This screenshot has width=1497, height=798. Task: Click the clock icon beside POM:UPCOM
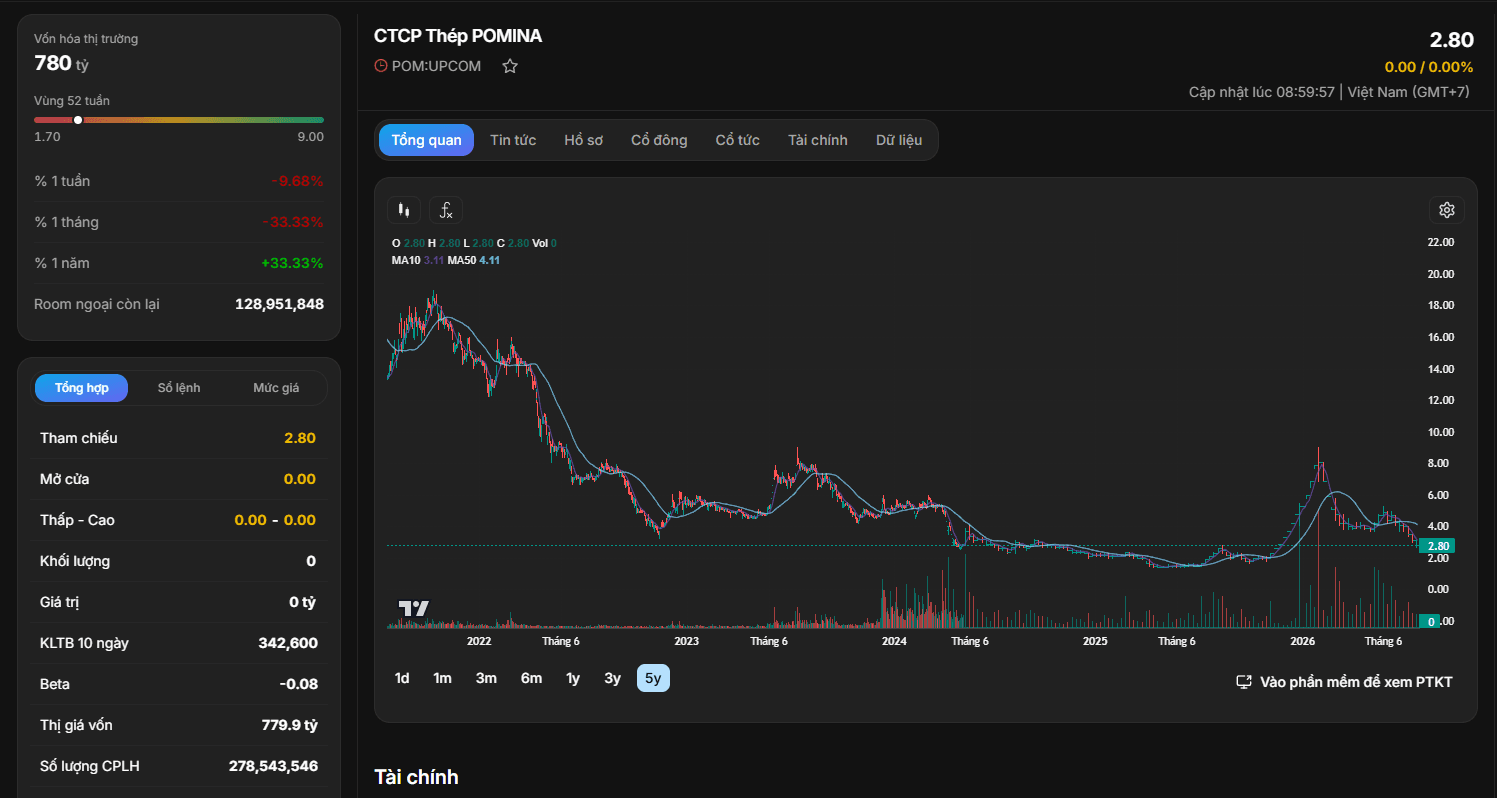(x=381, y=66)
